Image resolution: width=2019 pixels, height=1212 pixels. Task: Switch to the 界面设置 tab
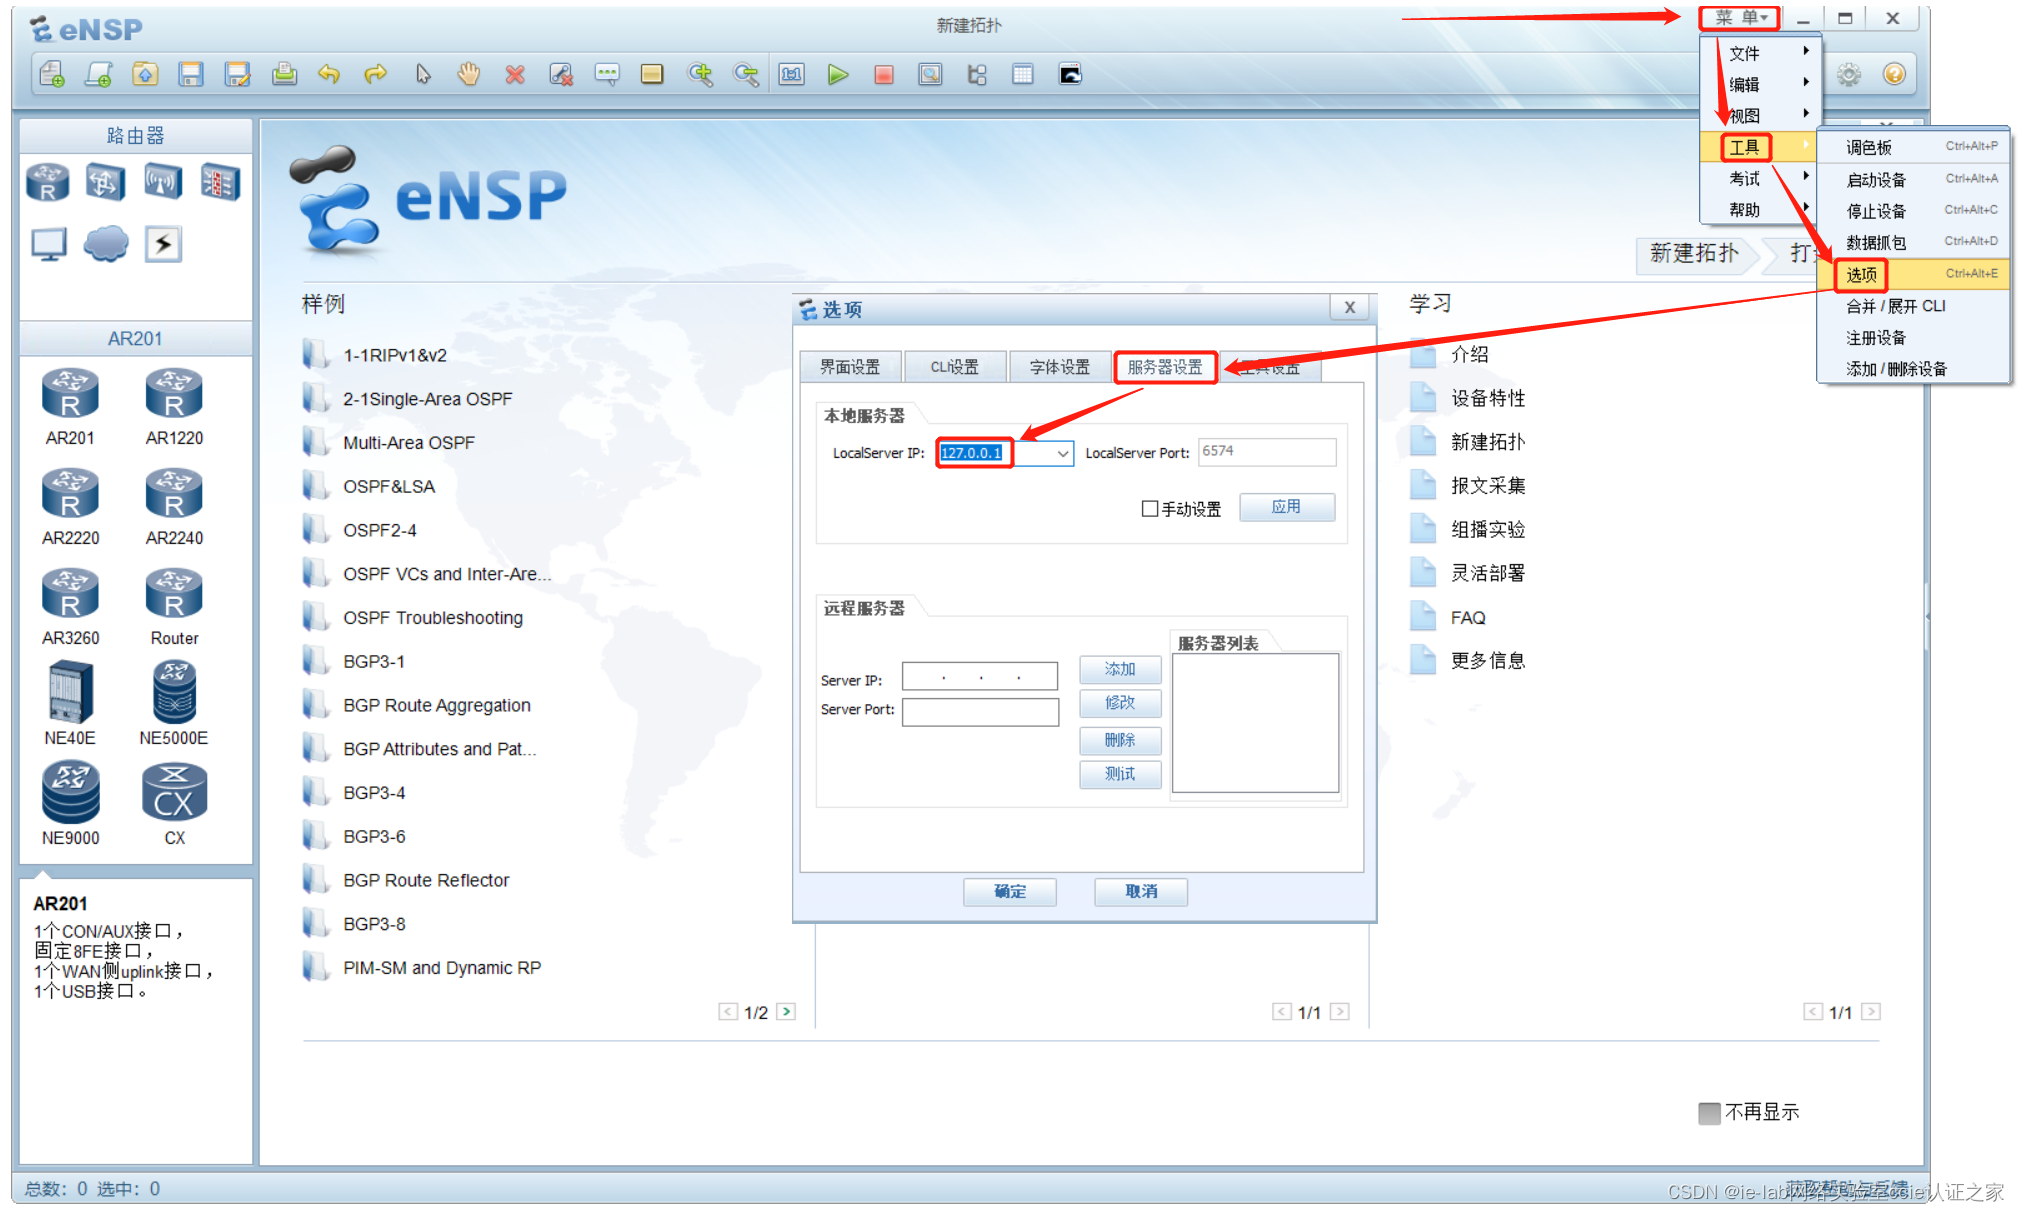[x=850, y=367]
